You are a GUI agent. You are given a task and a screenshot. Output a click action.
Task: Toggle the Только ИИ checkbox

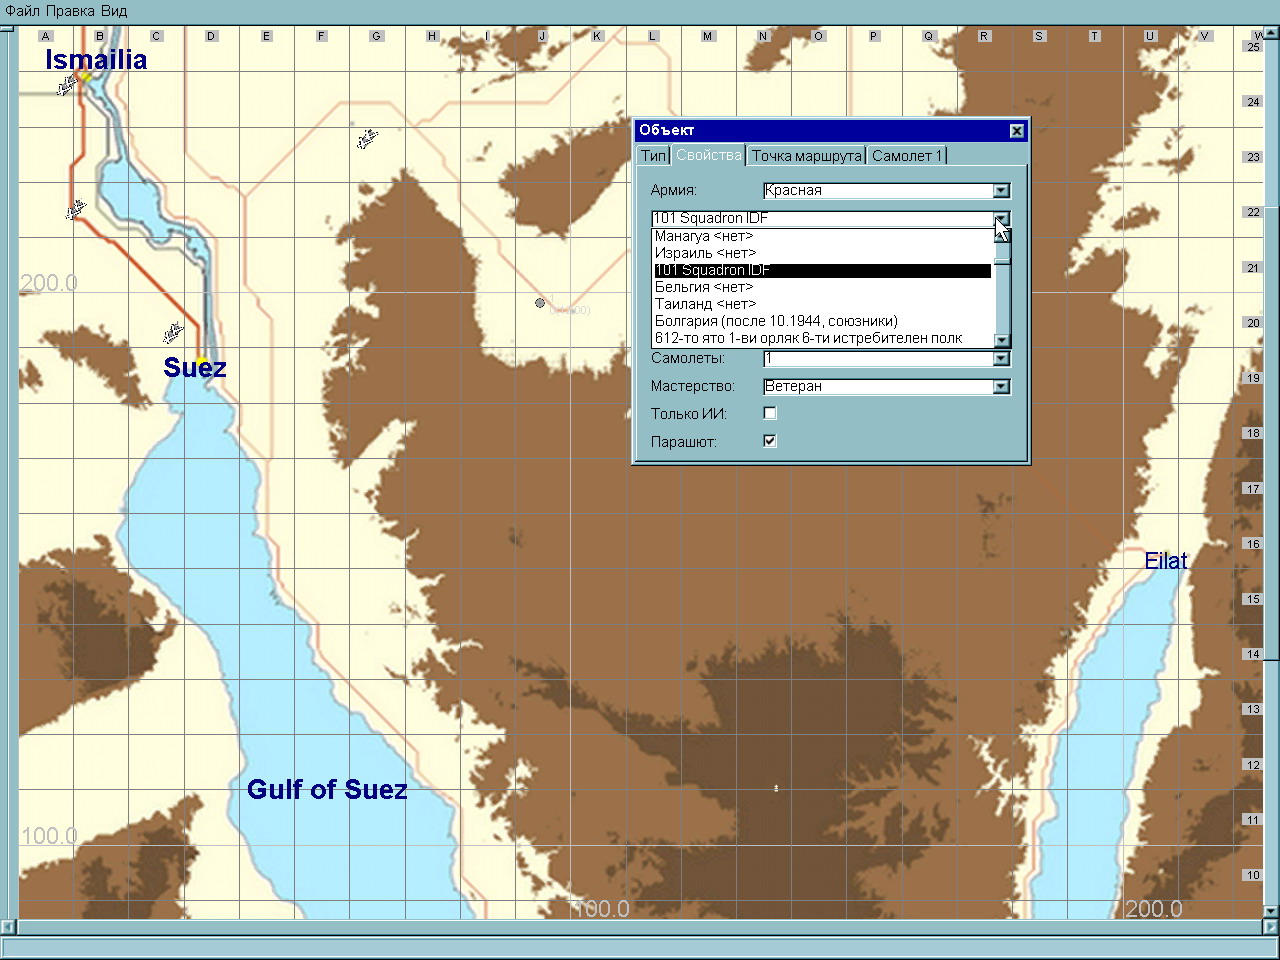click(x=770, y=413)
